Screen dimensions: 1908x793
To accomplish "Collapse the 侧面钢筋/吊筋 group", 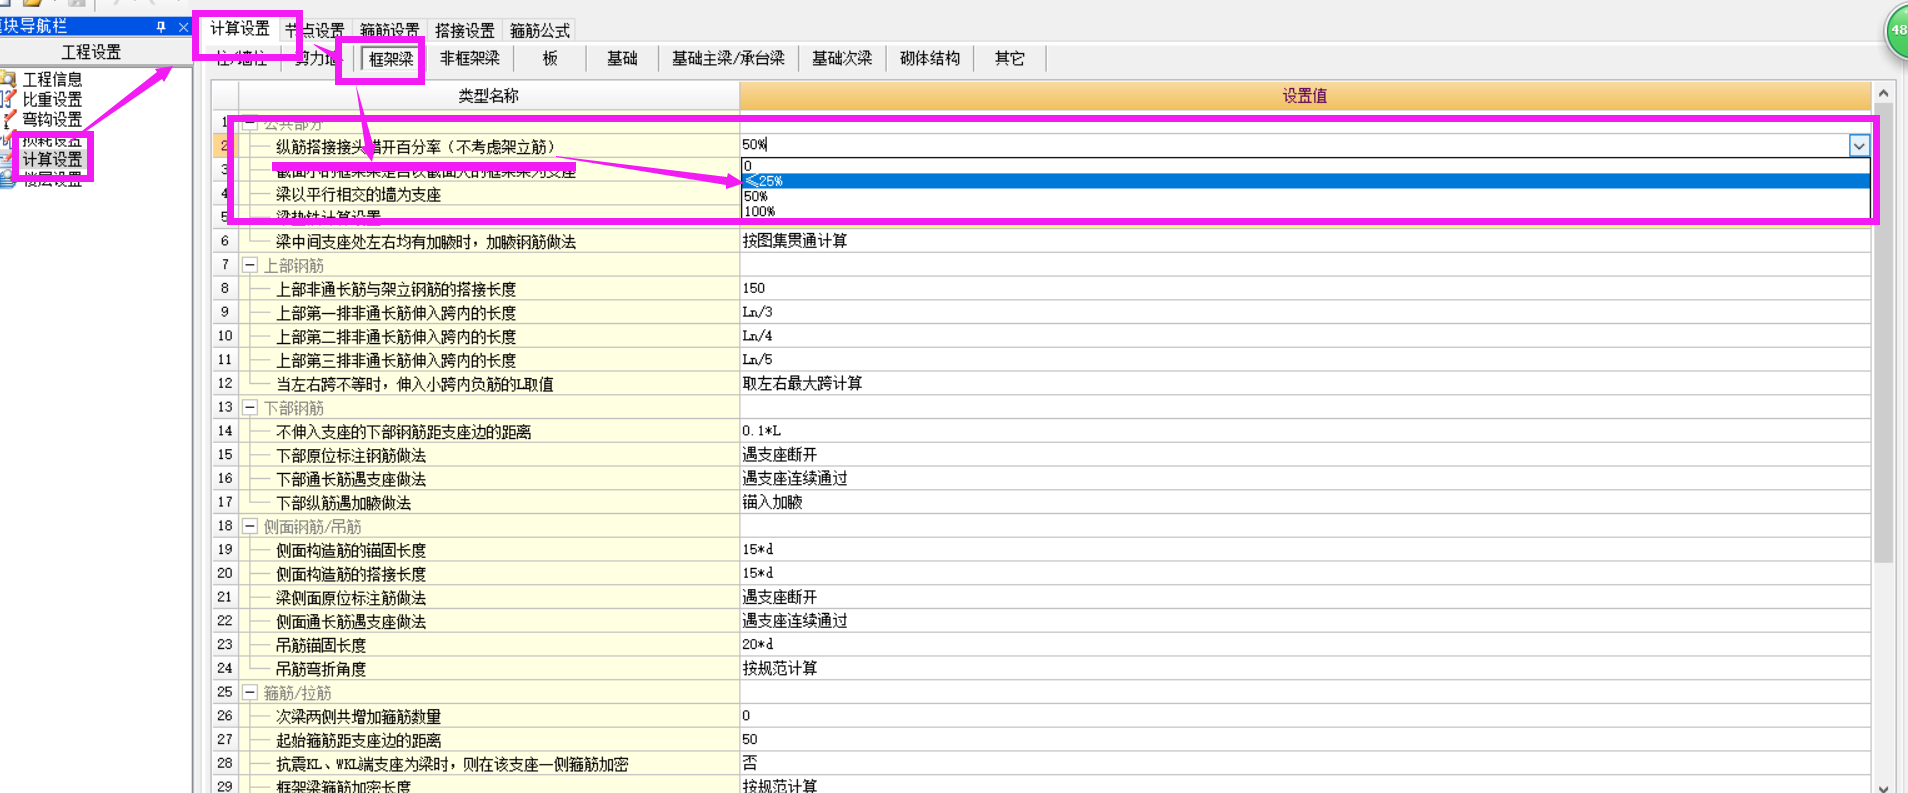I will pos(250,526).
